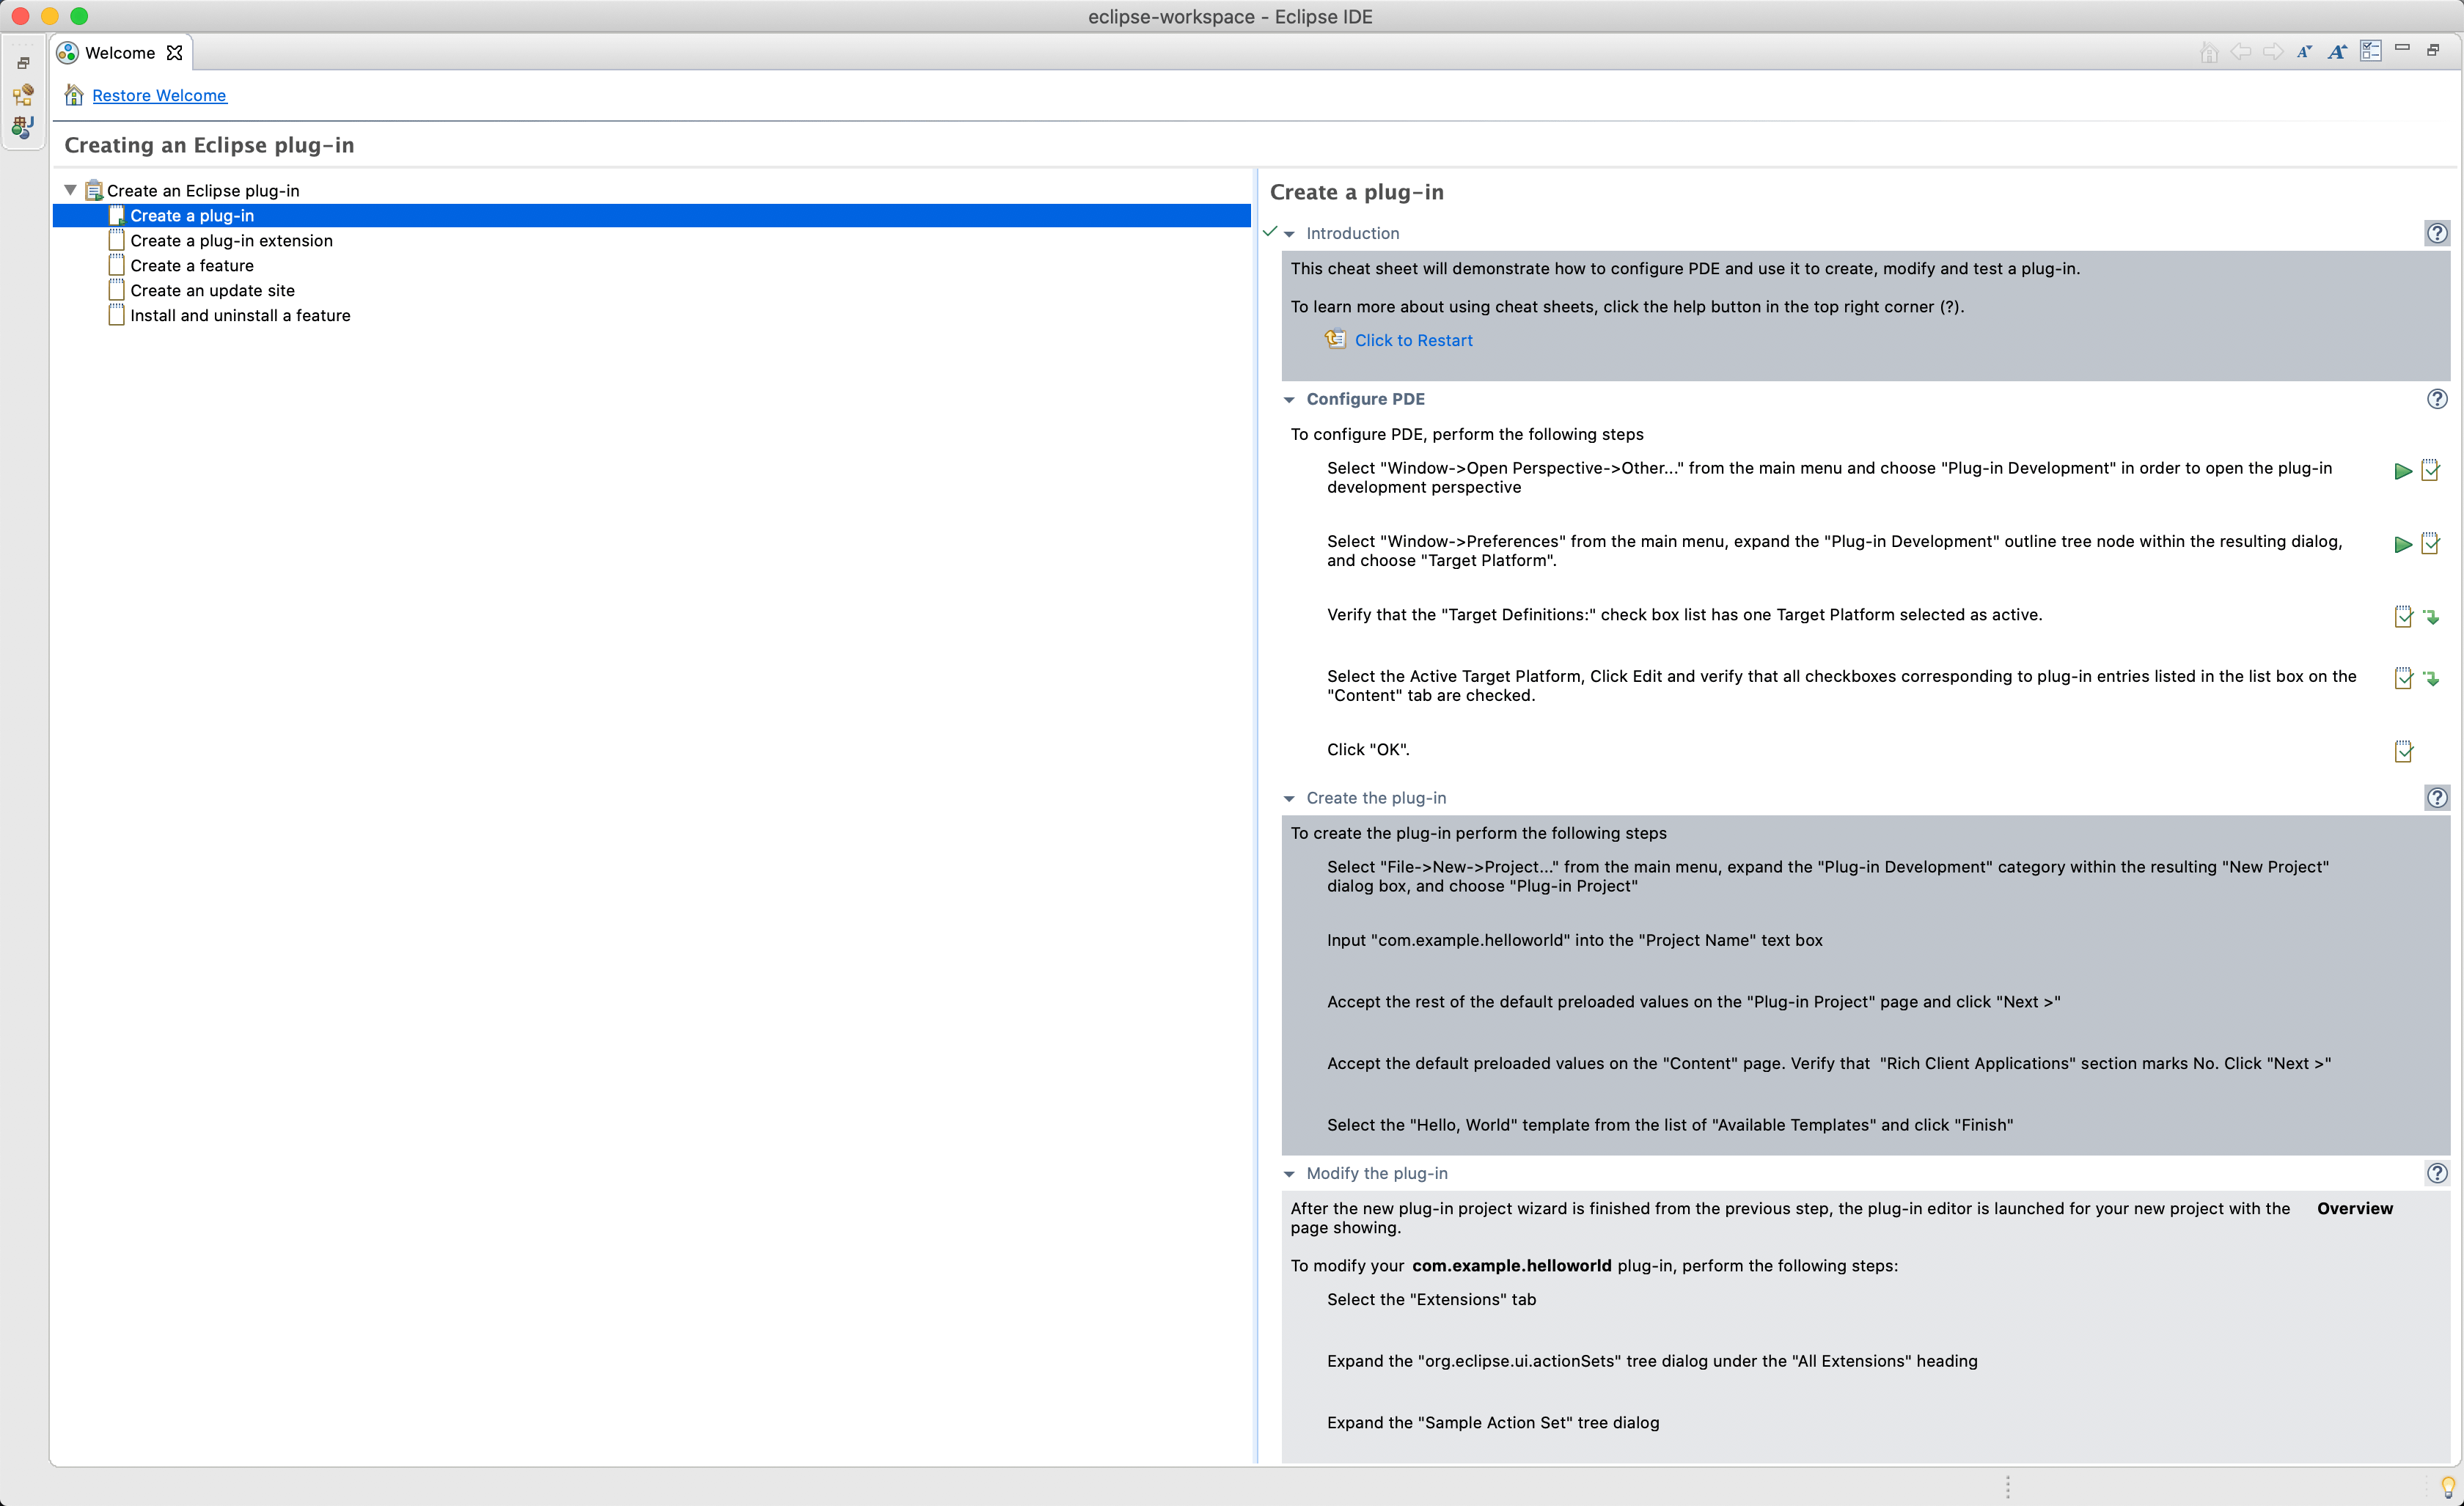2464x1506 pixels.
Task: Click the home icon beside Restore Welcome
Action: click(x=74, y=95)
